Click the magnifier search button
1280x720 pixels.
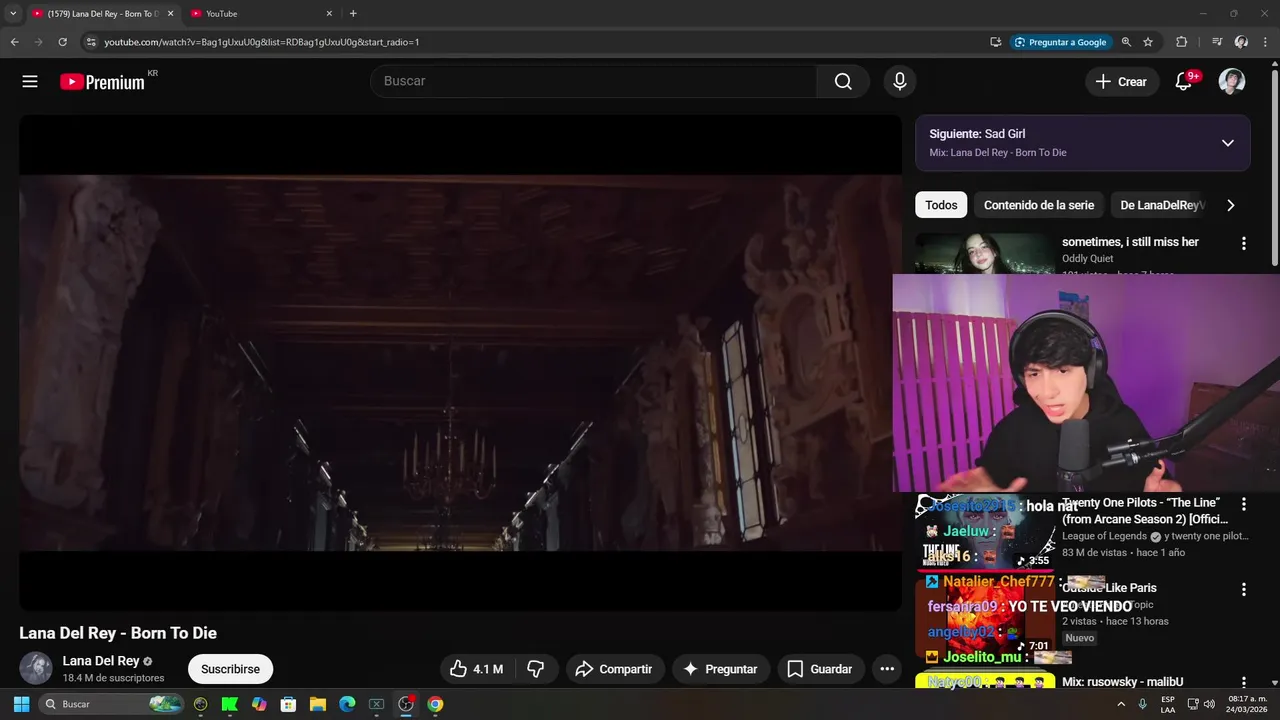point(843,82)
